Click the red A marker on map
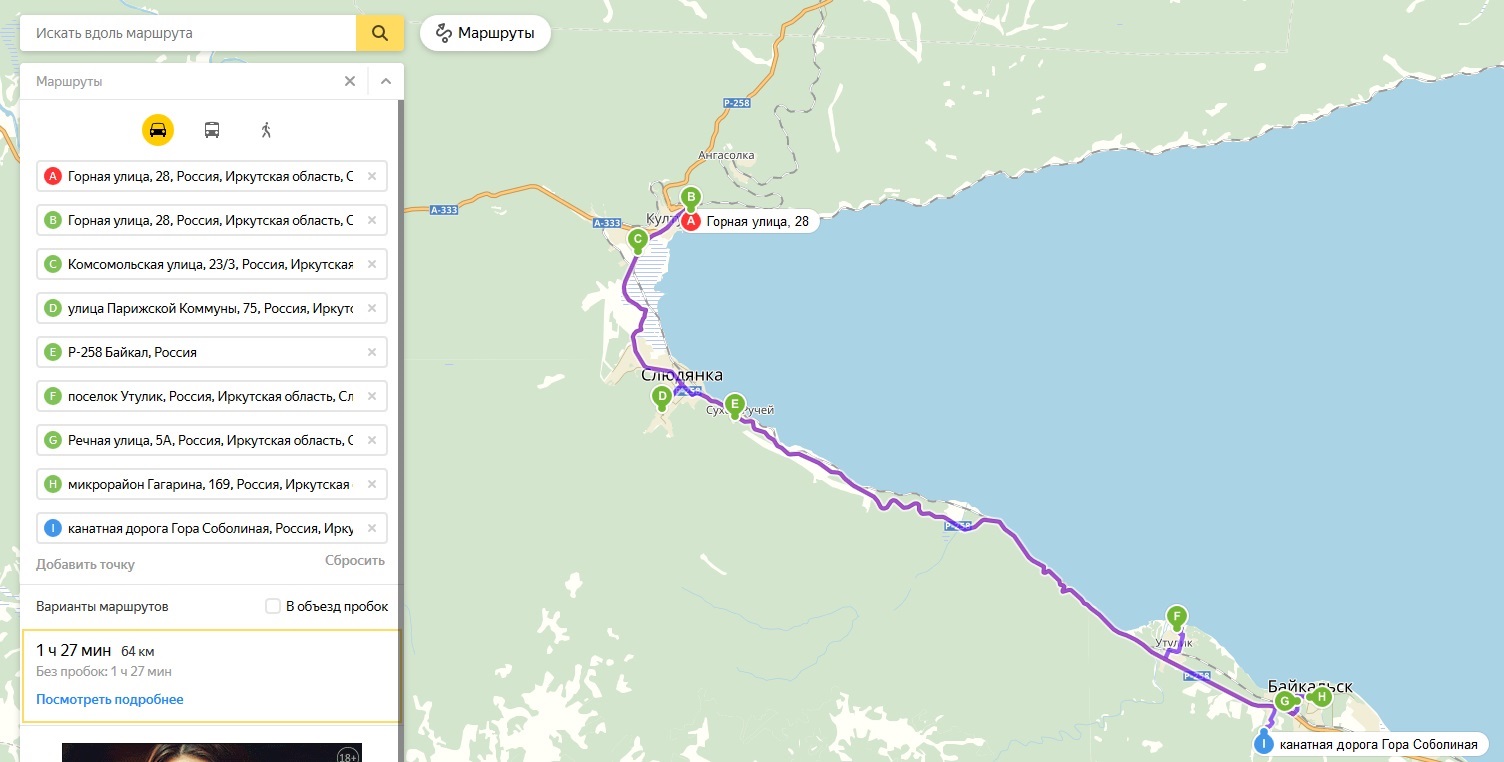Viewport: 1504px width, 762px height. tap(690, 221)
